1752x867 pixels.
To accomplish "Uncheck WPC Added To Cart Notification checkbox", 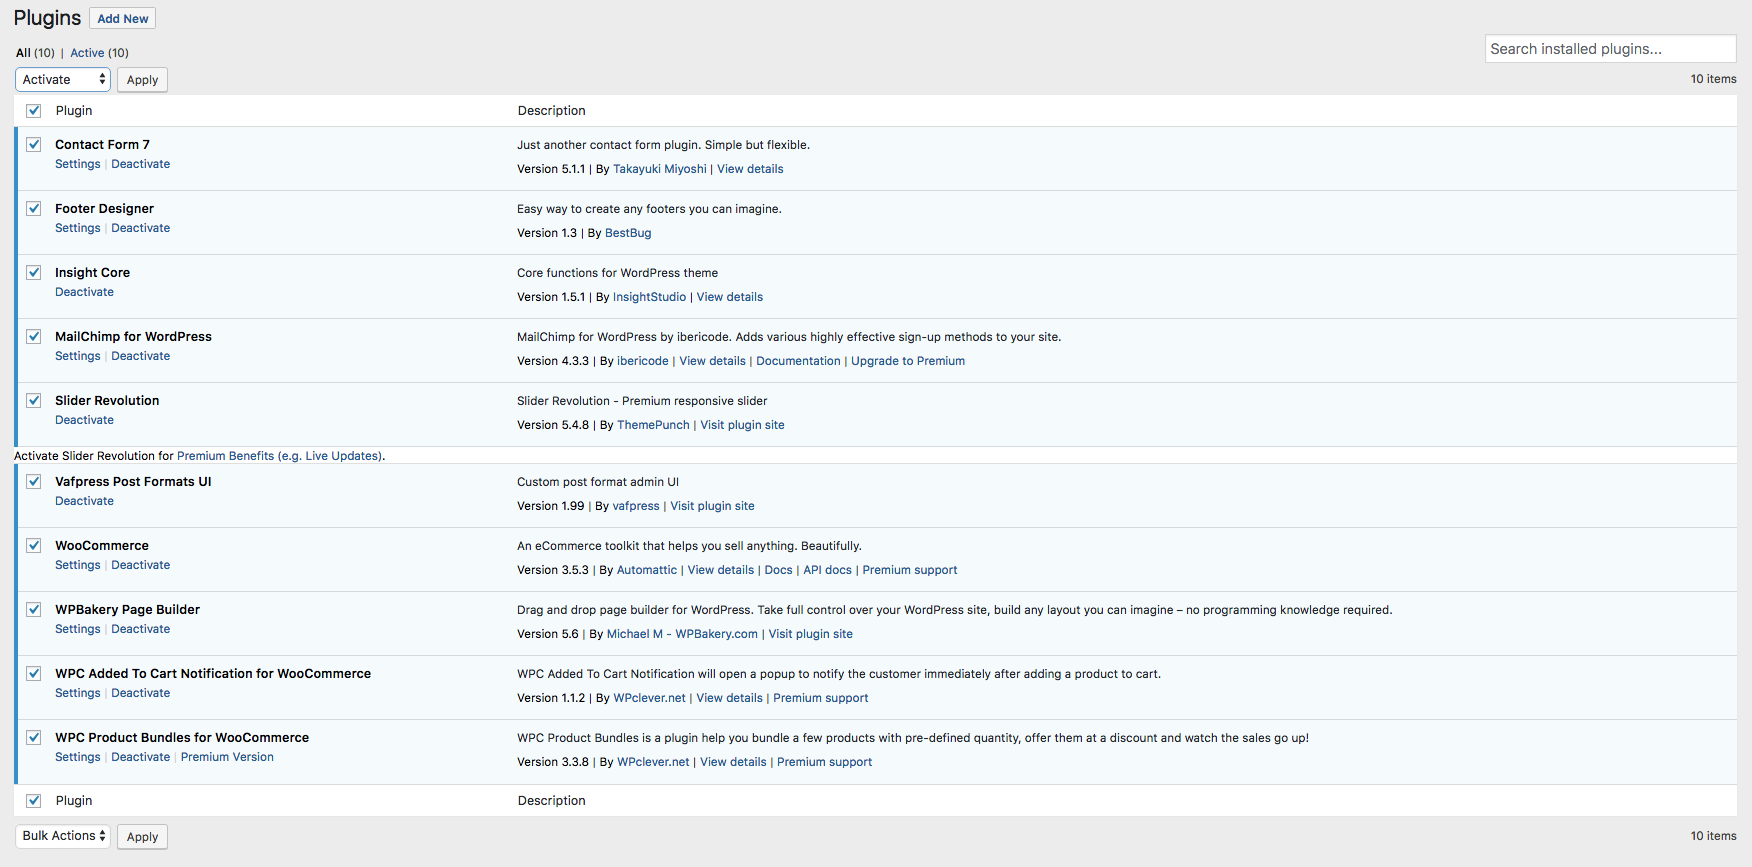I will [34, 674].
